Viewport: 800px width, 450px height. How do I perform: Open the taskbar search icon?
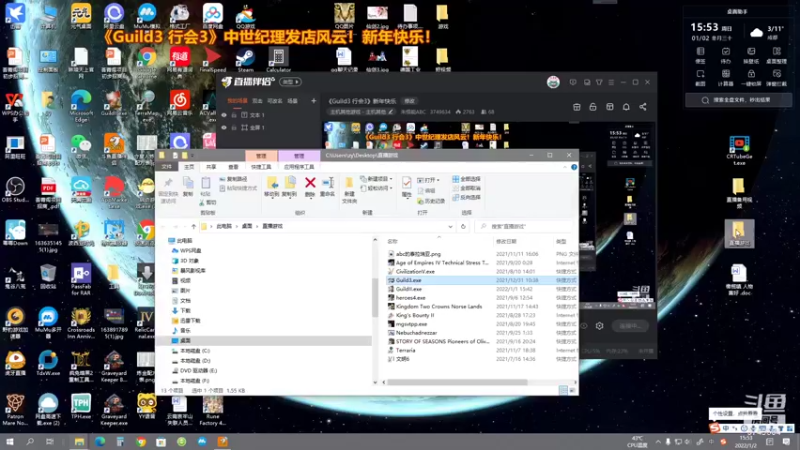tap(30, 442)
